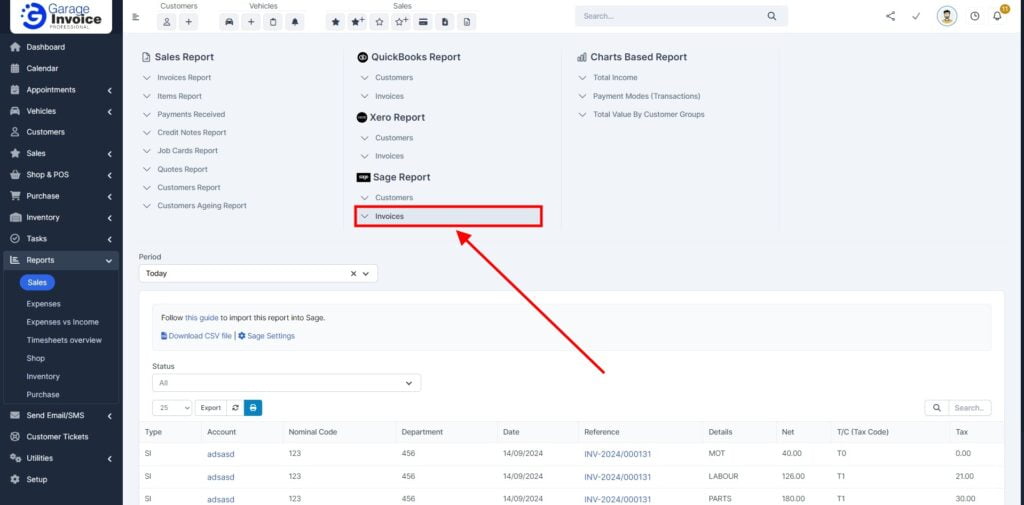Select the active Sales report pill
Image resolution: width=1024 pixels, height=505 pixels.
click(x=37, y=282)
